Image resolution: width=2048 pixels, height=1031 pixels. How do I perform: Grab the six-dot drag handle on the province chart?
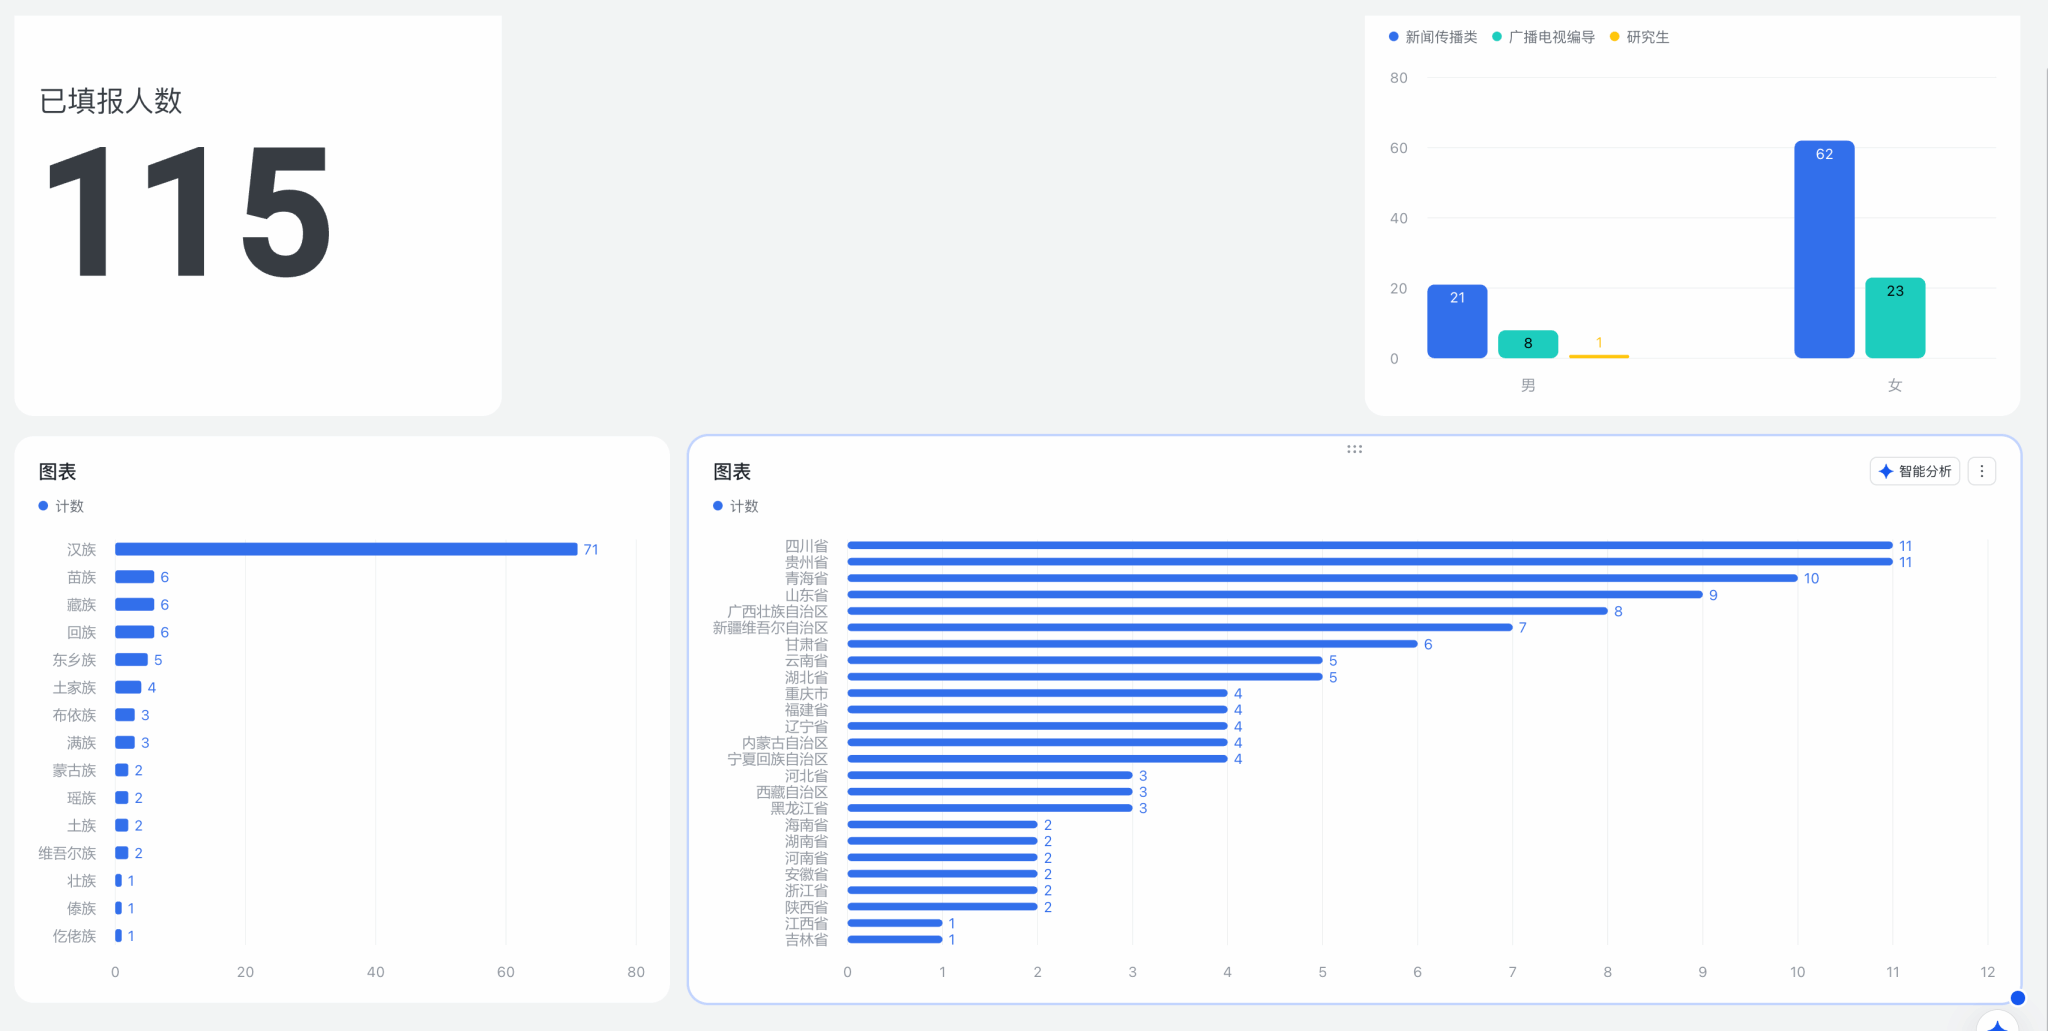tap(1354, 449)
